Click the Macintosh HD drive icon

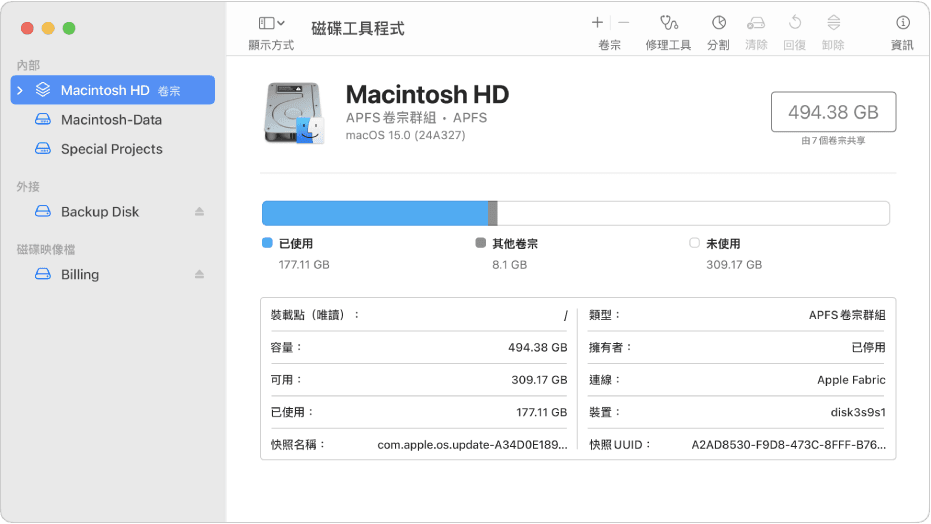[x=294, y=113]
